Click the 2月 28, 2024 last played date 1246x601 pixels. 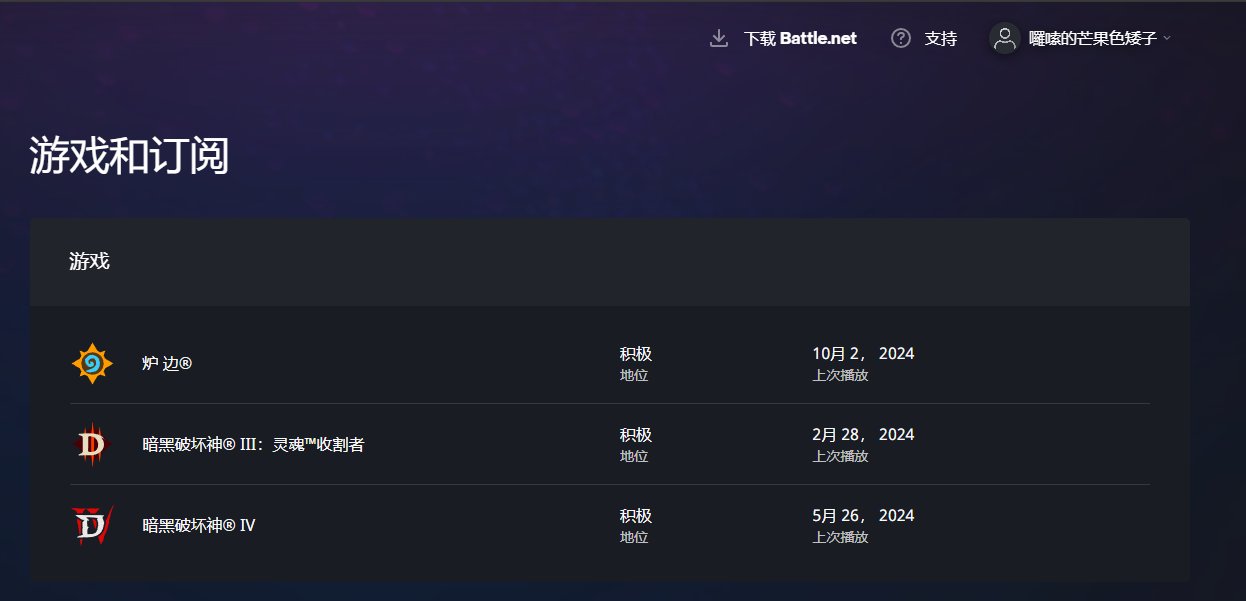click(x=863, y=435)
